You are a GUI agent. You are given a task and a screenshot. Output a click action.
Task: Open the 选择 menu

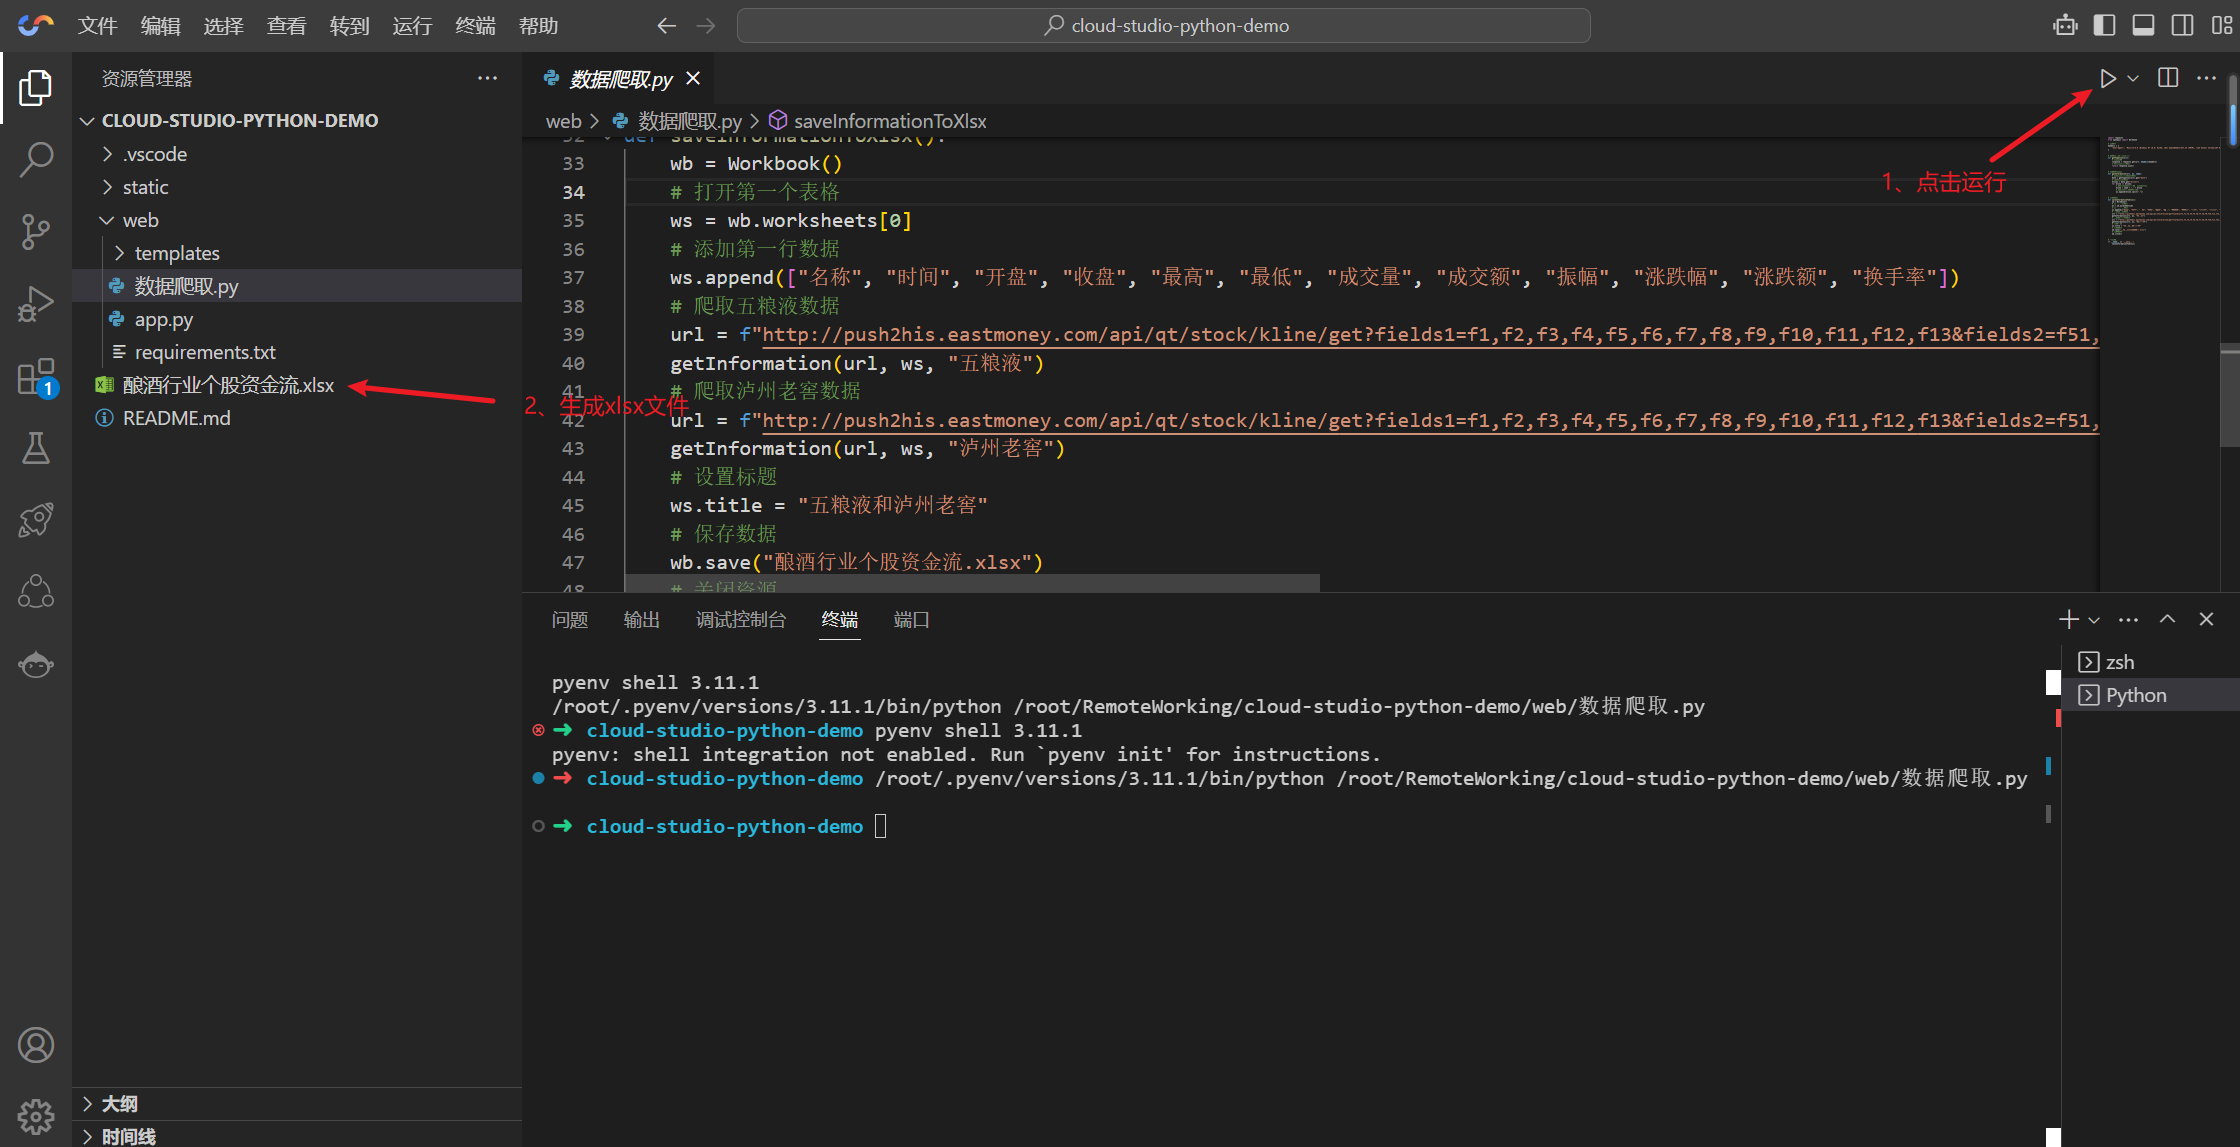[x=223, y=26]
